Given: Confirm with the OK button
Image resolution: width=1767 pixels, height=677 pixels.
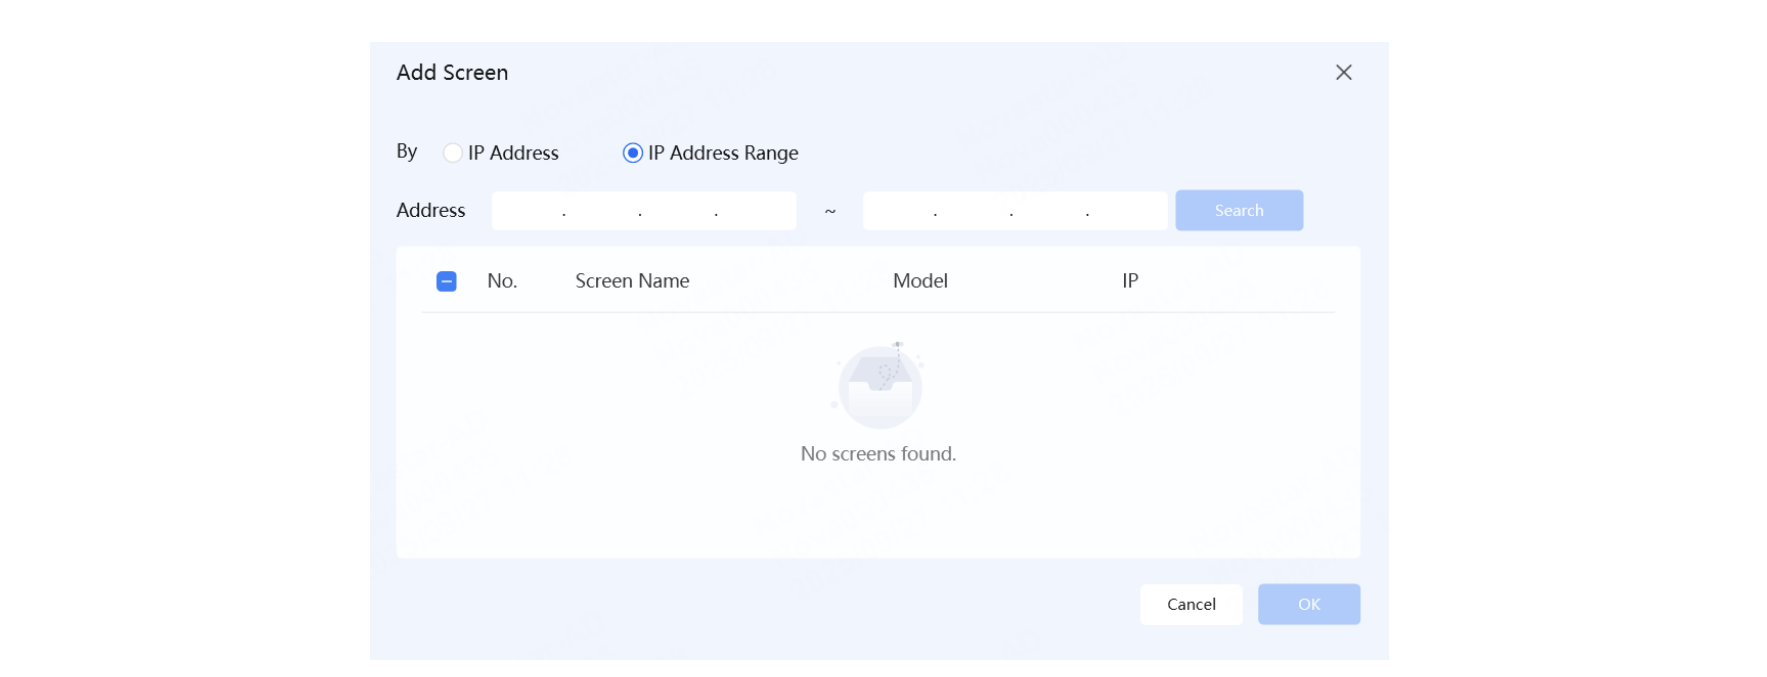Looking at the screenshot, I should pyautogui.click(x=1308, y=604).
